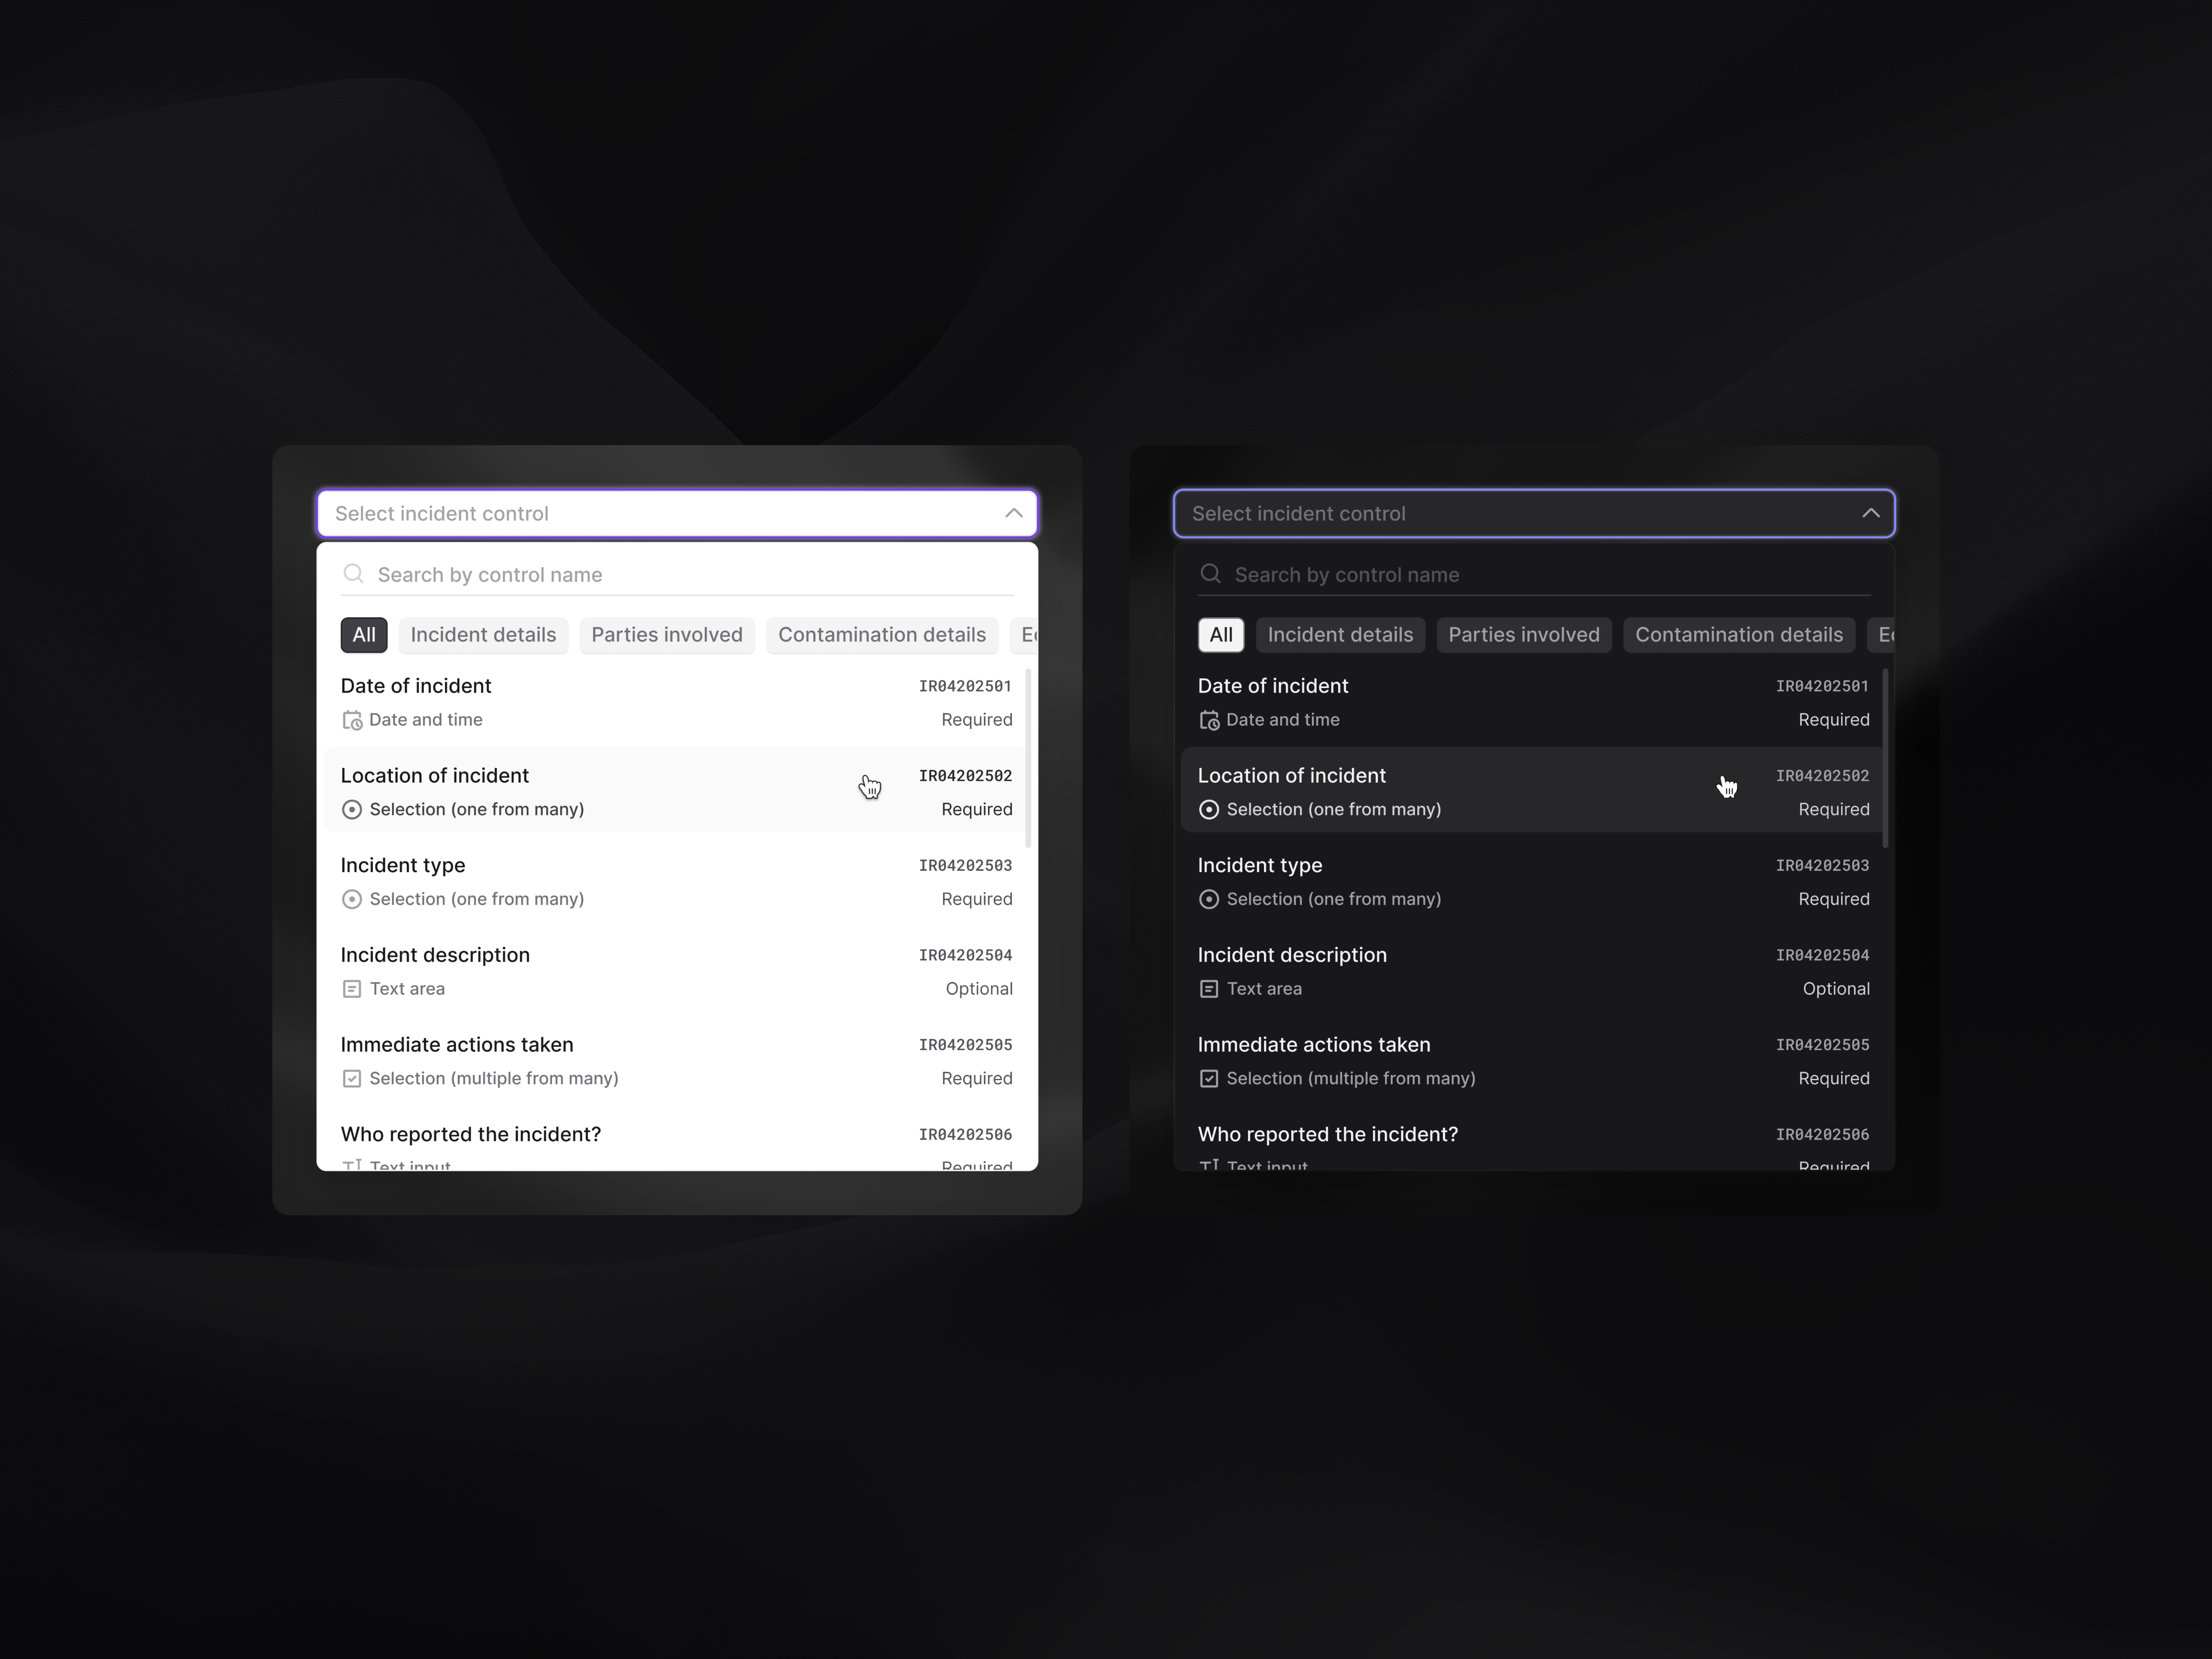The image size is (2212, 1659).
Task: Click radio icon under Incident type, dark panel
Action: (1209, 899)
